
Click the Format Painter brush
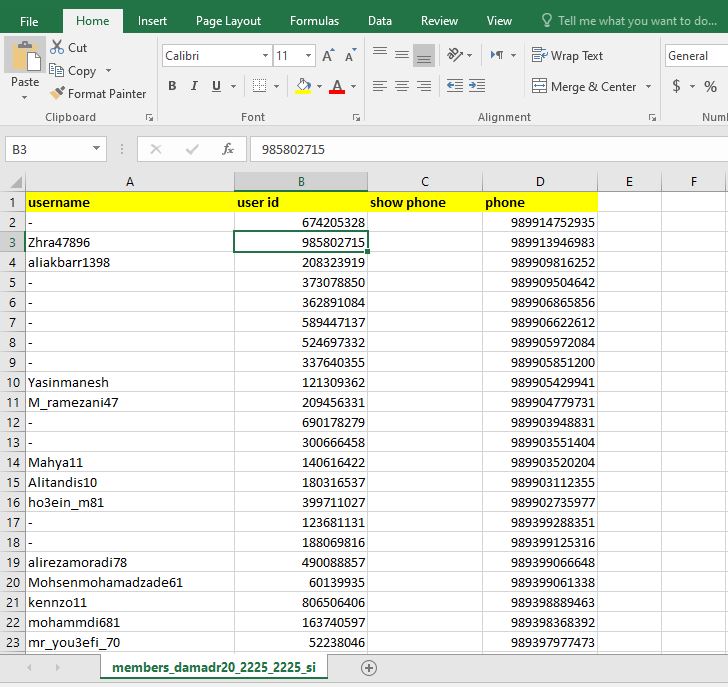(57, 93)
